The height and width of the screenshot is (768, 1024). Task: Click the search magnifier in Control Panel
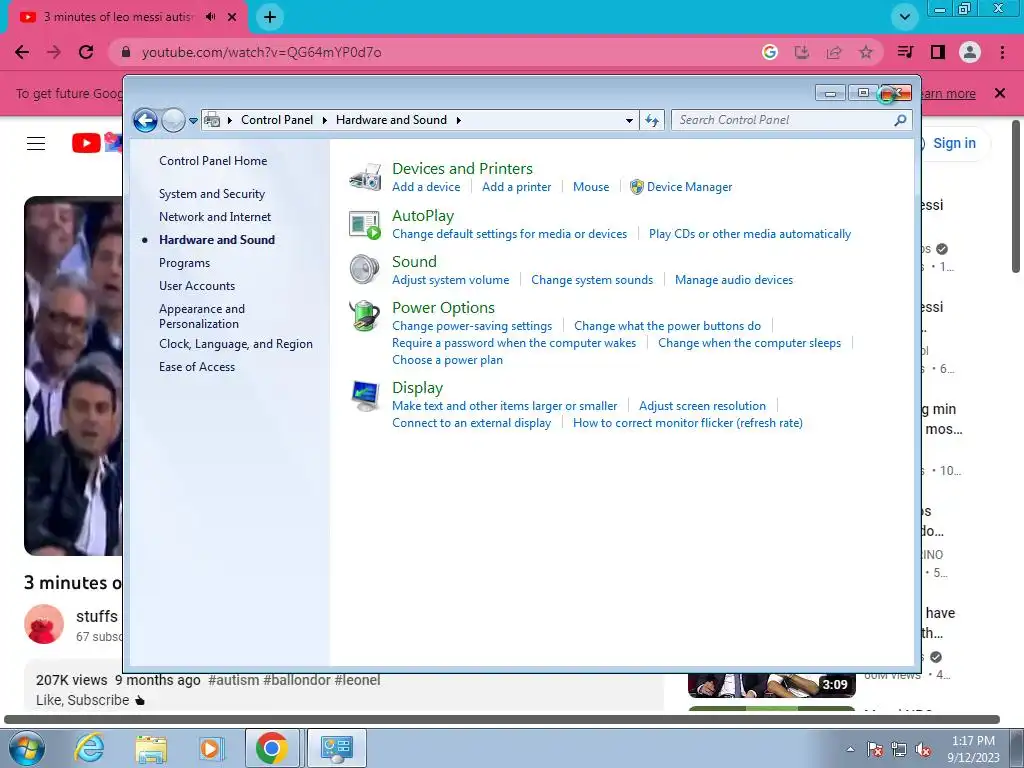pos(900,120)
